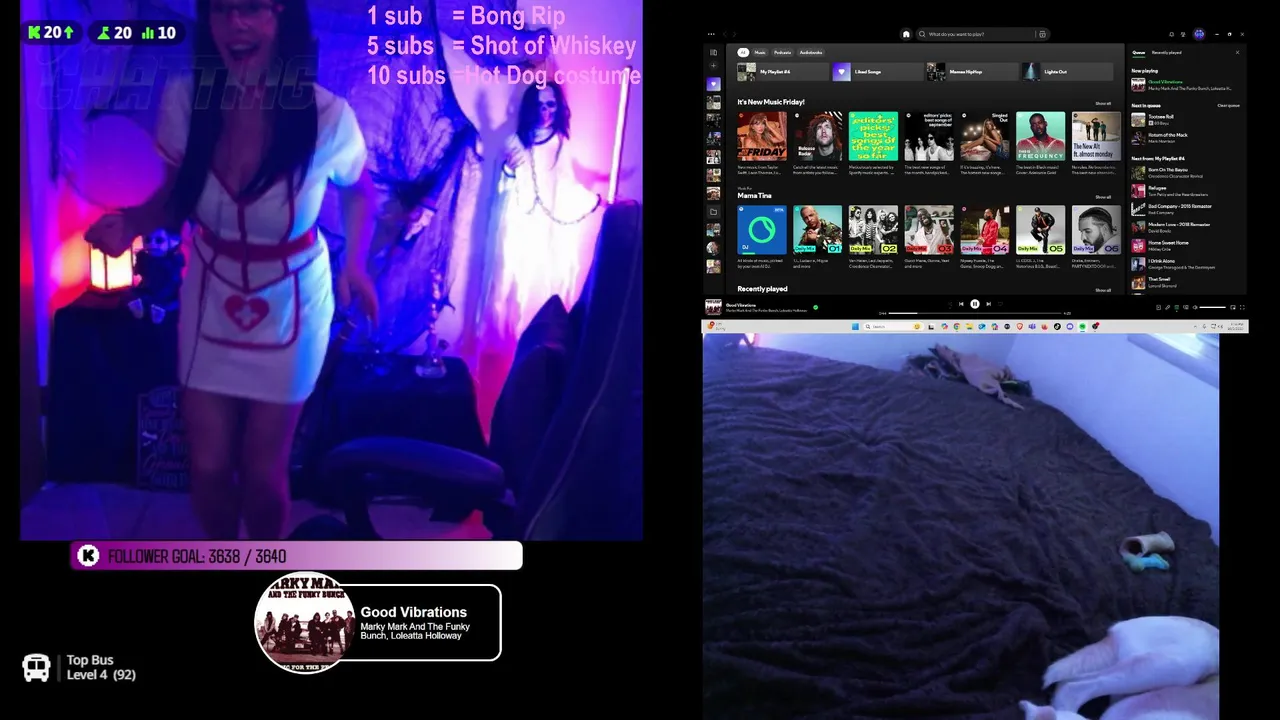Select Return of the Mack in queue
This screenshot has width=1280, height=720.
point(1186,138)
